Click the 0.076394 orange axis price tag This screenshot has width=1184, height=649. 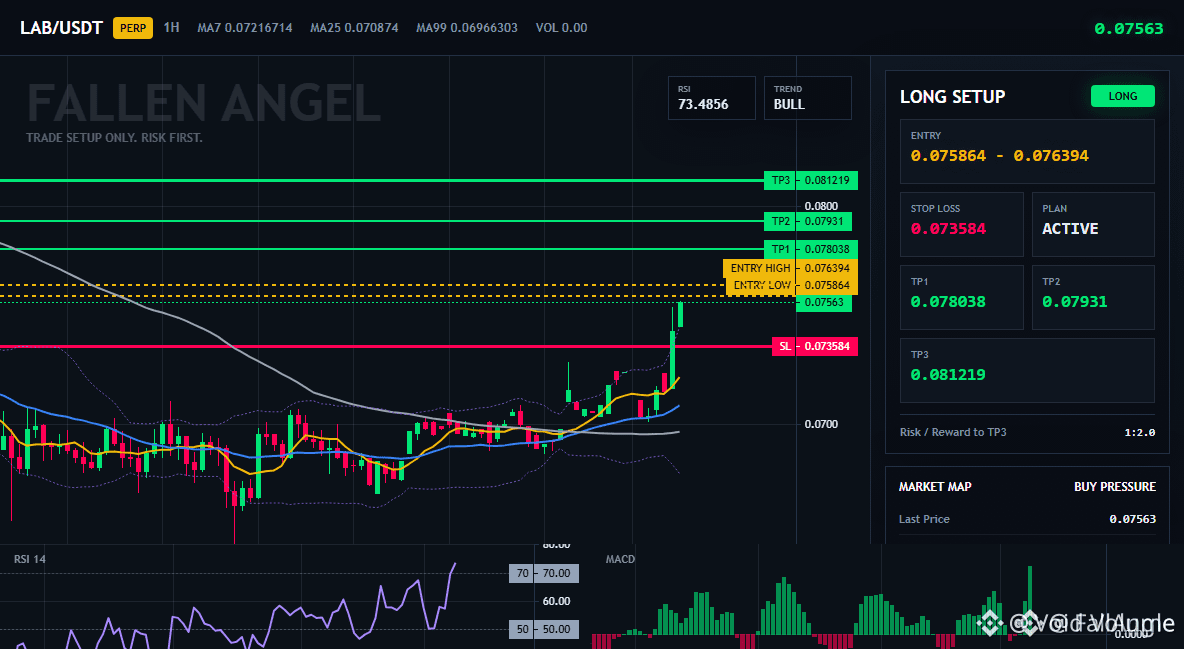pyautogui.click(x=827, y=268)
